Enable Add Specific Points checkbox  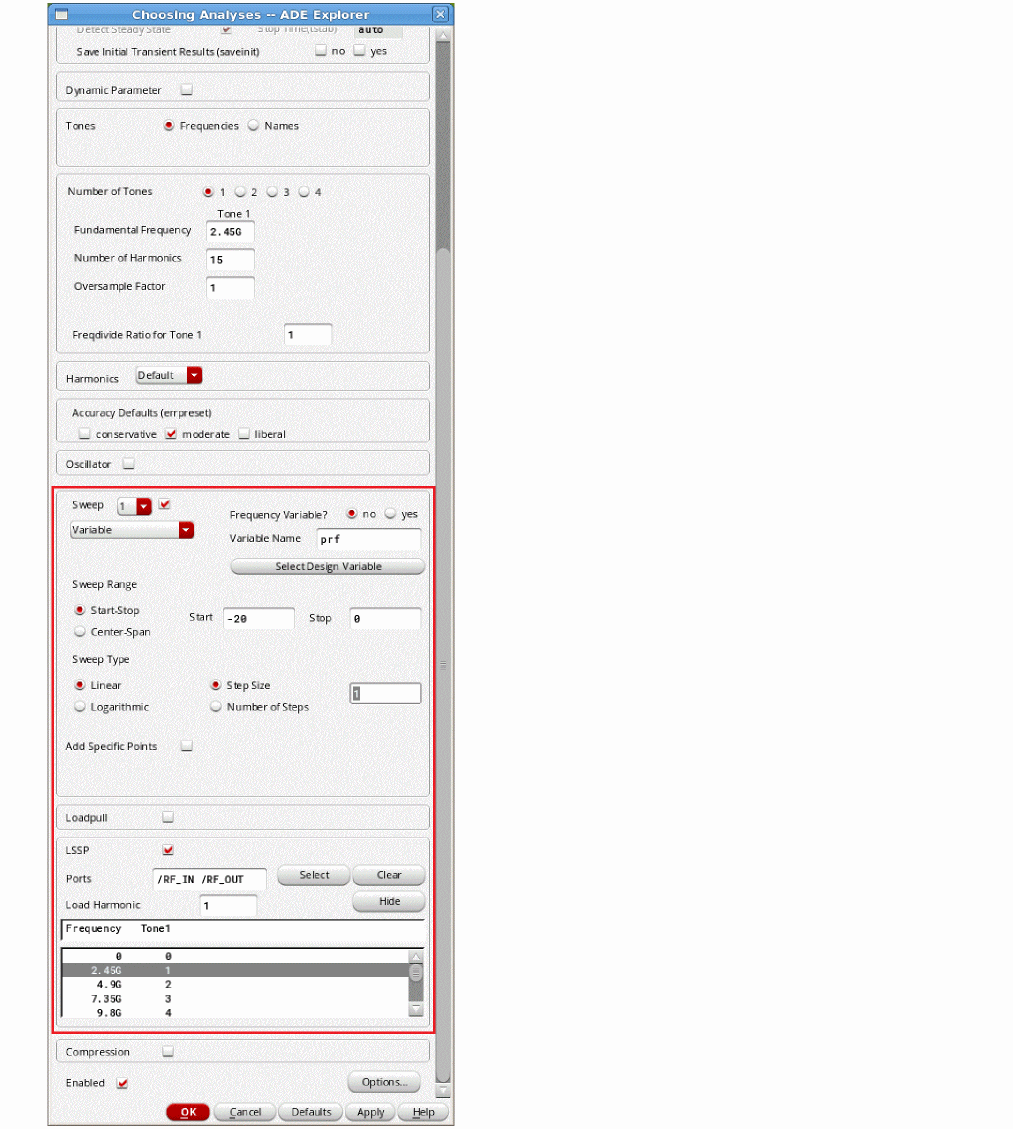(x=186, y=745)
